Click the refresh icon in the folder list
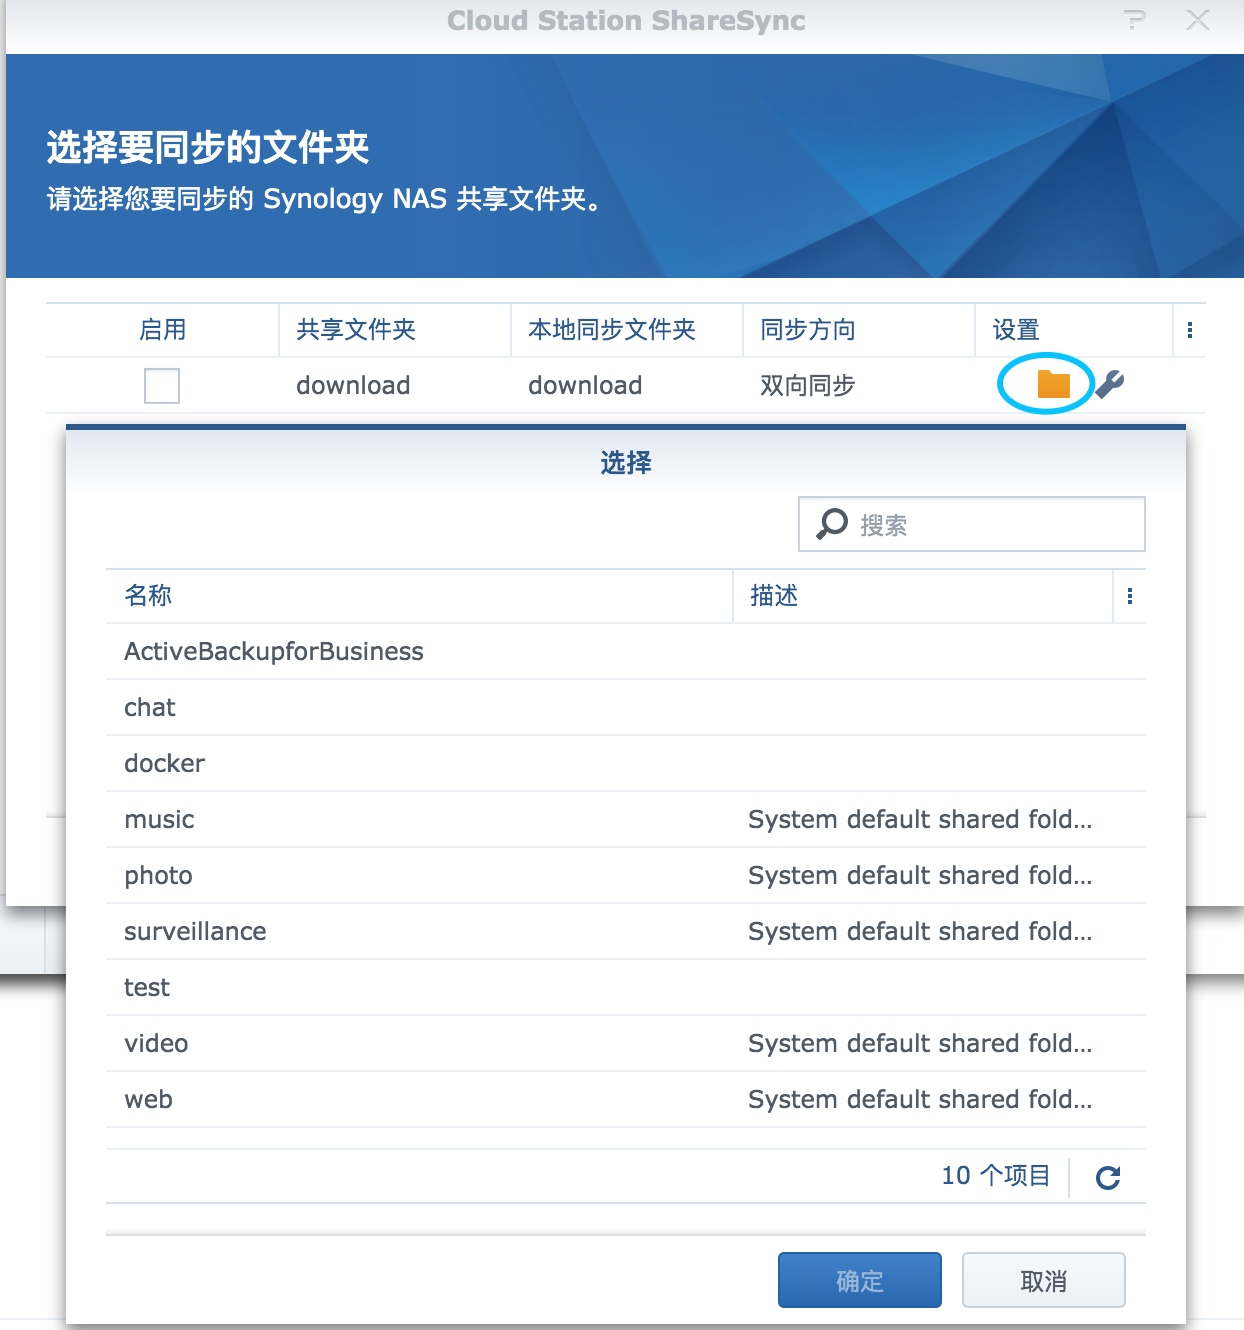This screenshot has width=1244, height=1330. (x=1108, y=1177)
